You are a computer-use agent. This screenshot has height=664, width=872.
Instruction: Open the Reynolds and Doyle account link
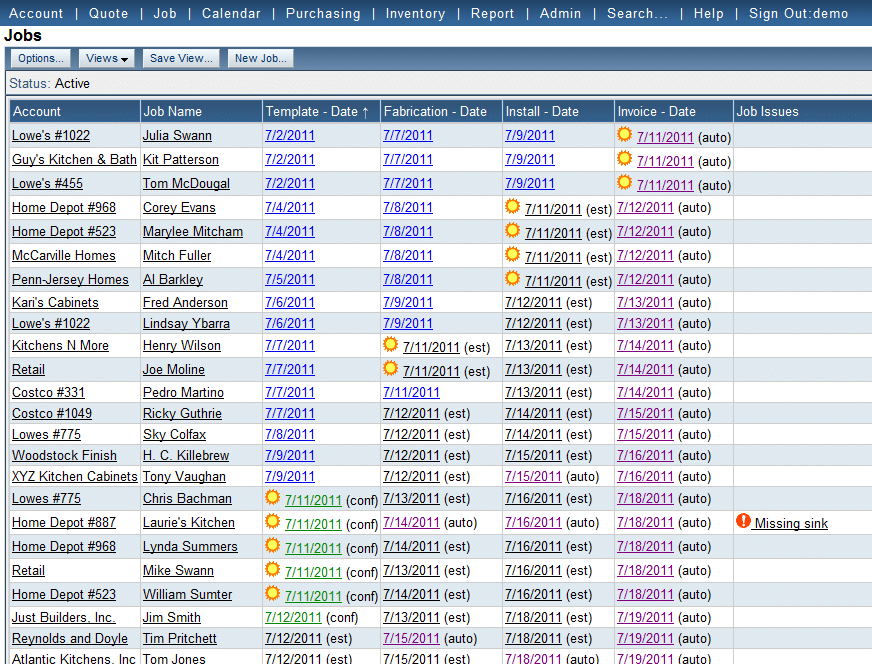pos(70,638)
